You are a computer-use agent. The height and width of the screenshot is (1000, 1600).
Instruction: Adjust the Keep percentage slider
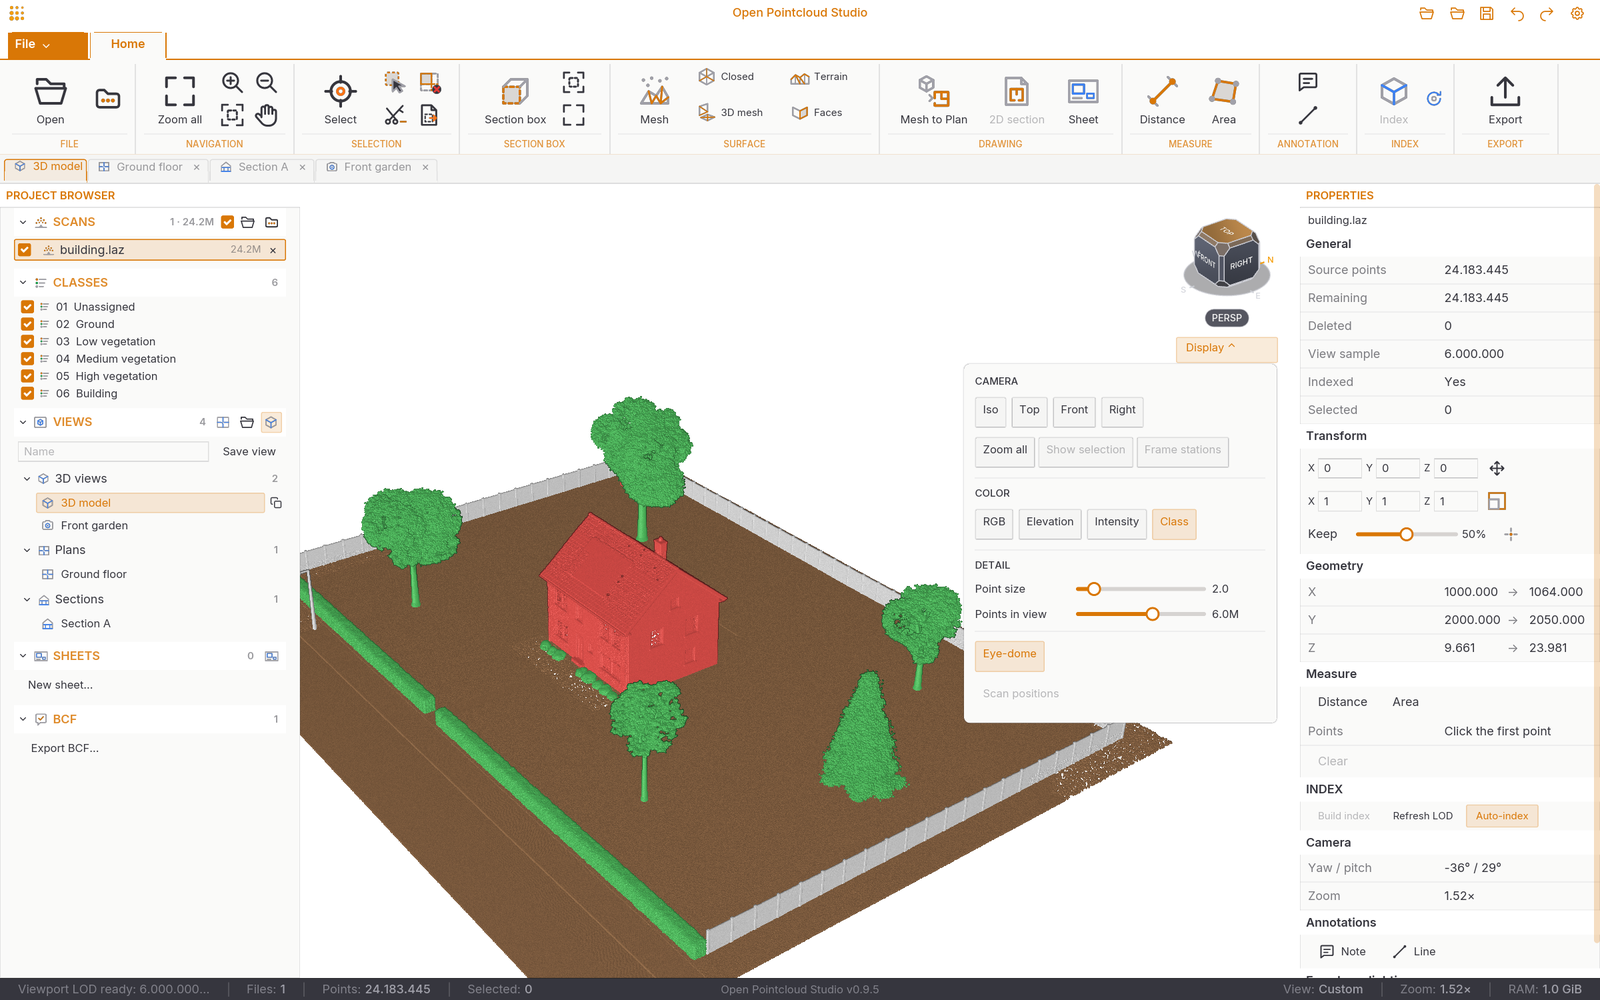(1406, 534)
